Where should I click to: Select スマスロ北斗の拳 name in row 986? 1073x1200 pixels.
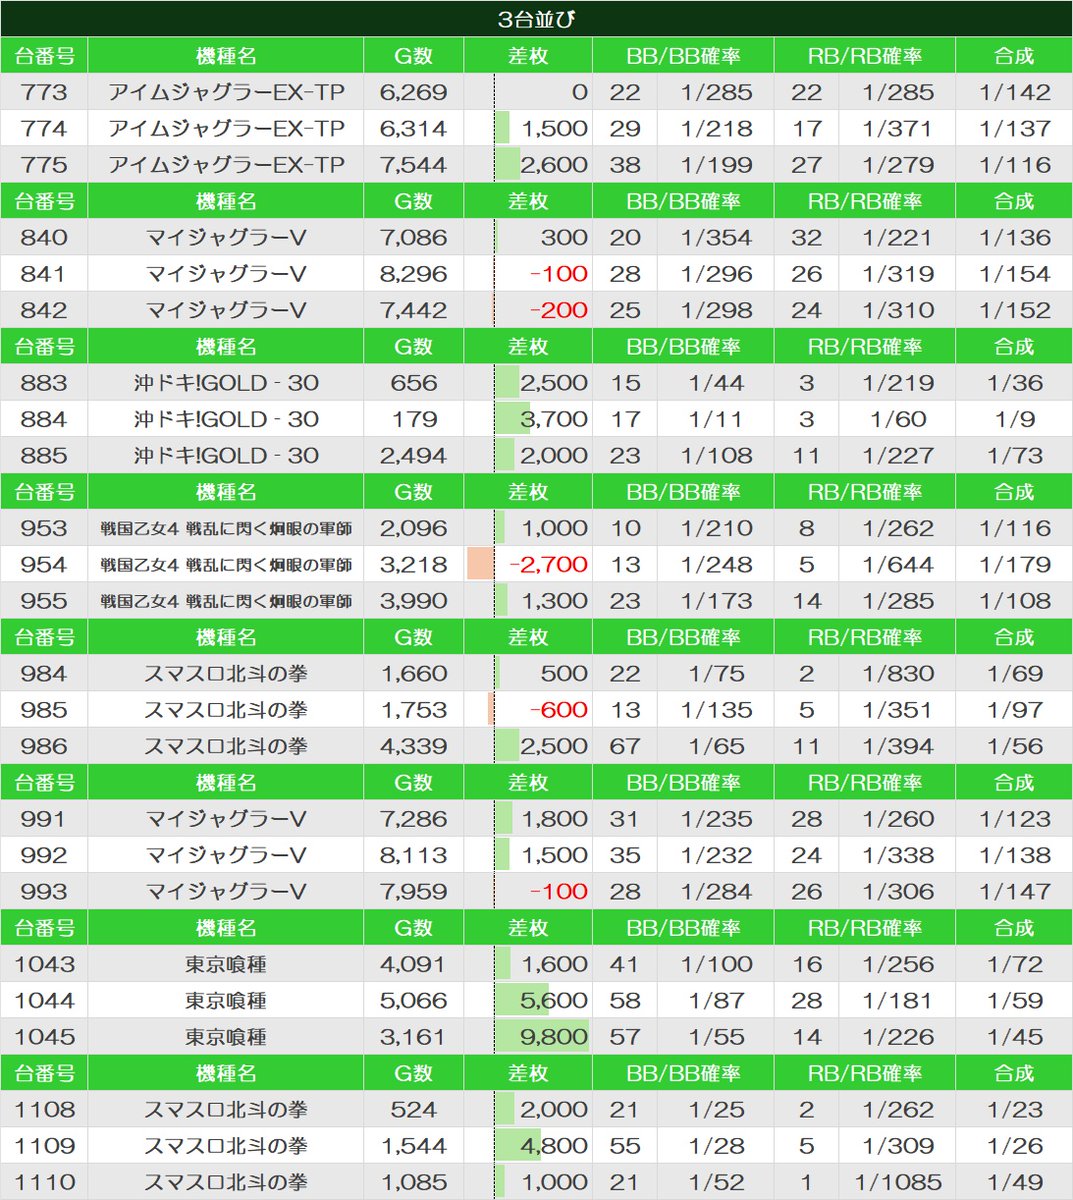click(226, 746)
